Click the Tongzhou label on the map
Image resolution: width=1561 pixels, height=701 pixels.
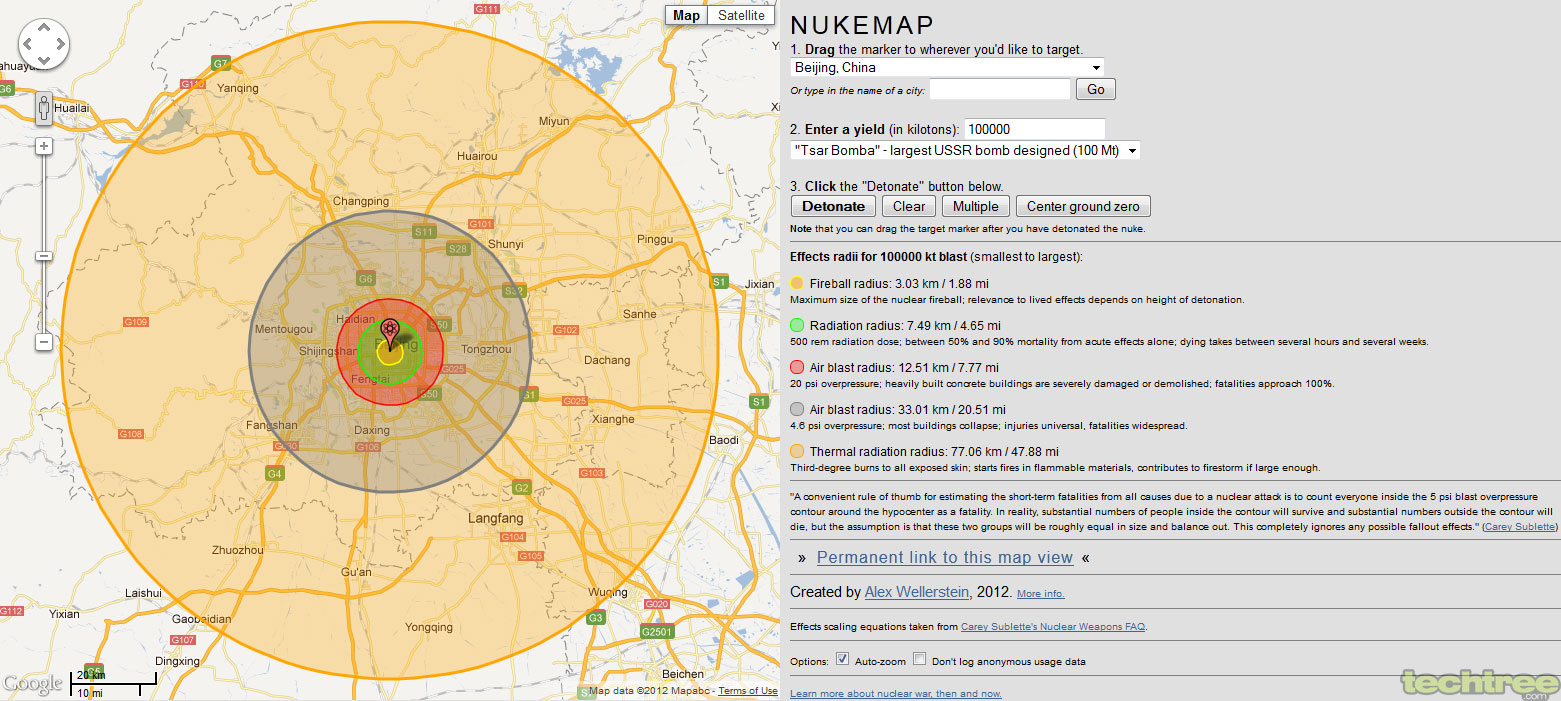tap(486, 350)
